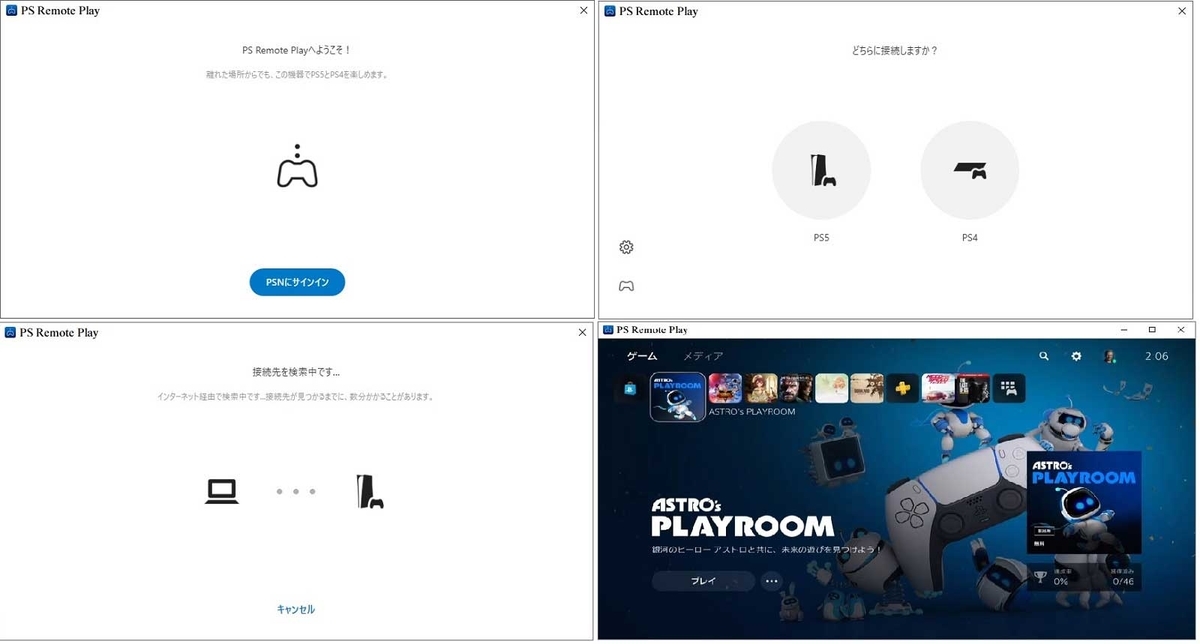Screen dimensions: 1200x644
Task: Select the pale pastel game tile
Action: 832,388
